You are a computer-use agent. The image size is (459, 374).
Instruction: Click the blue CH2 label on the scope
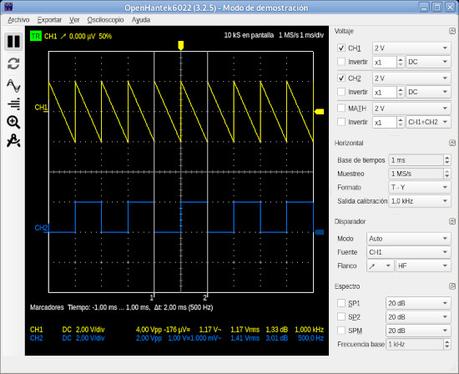(x=41, y=228)
